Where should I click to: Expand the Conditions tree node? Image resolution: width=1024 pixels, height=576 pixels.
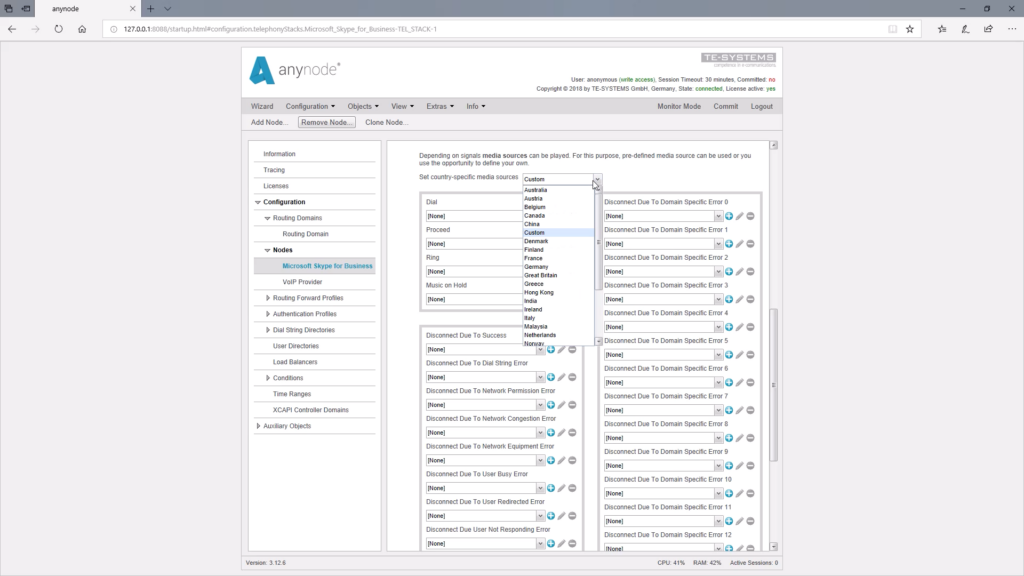coord(268,378)
